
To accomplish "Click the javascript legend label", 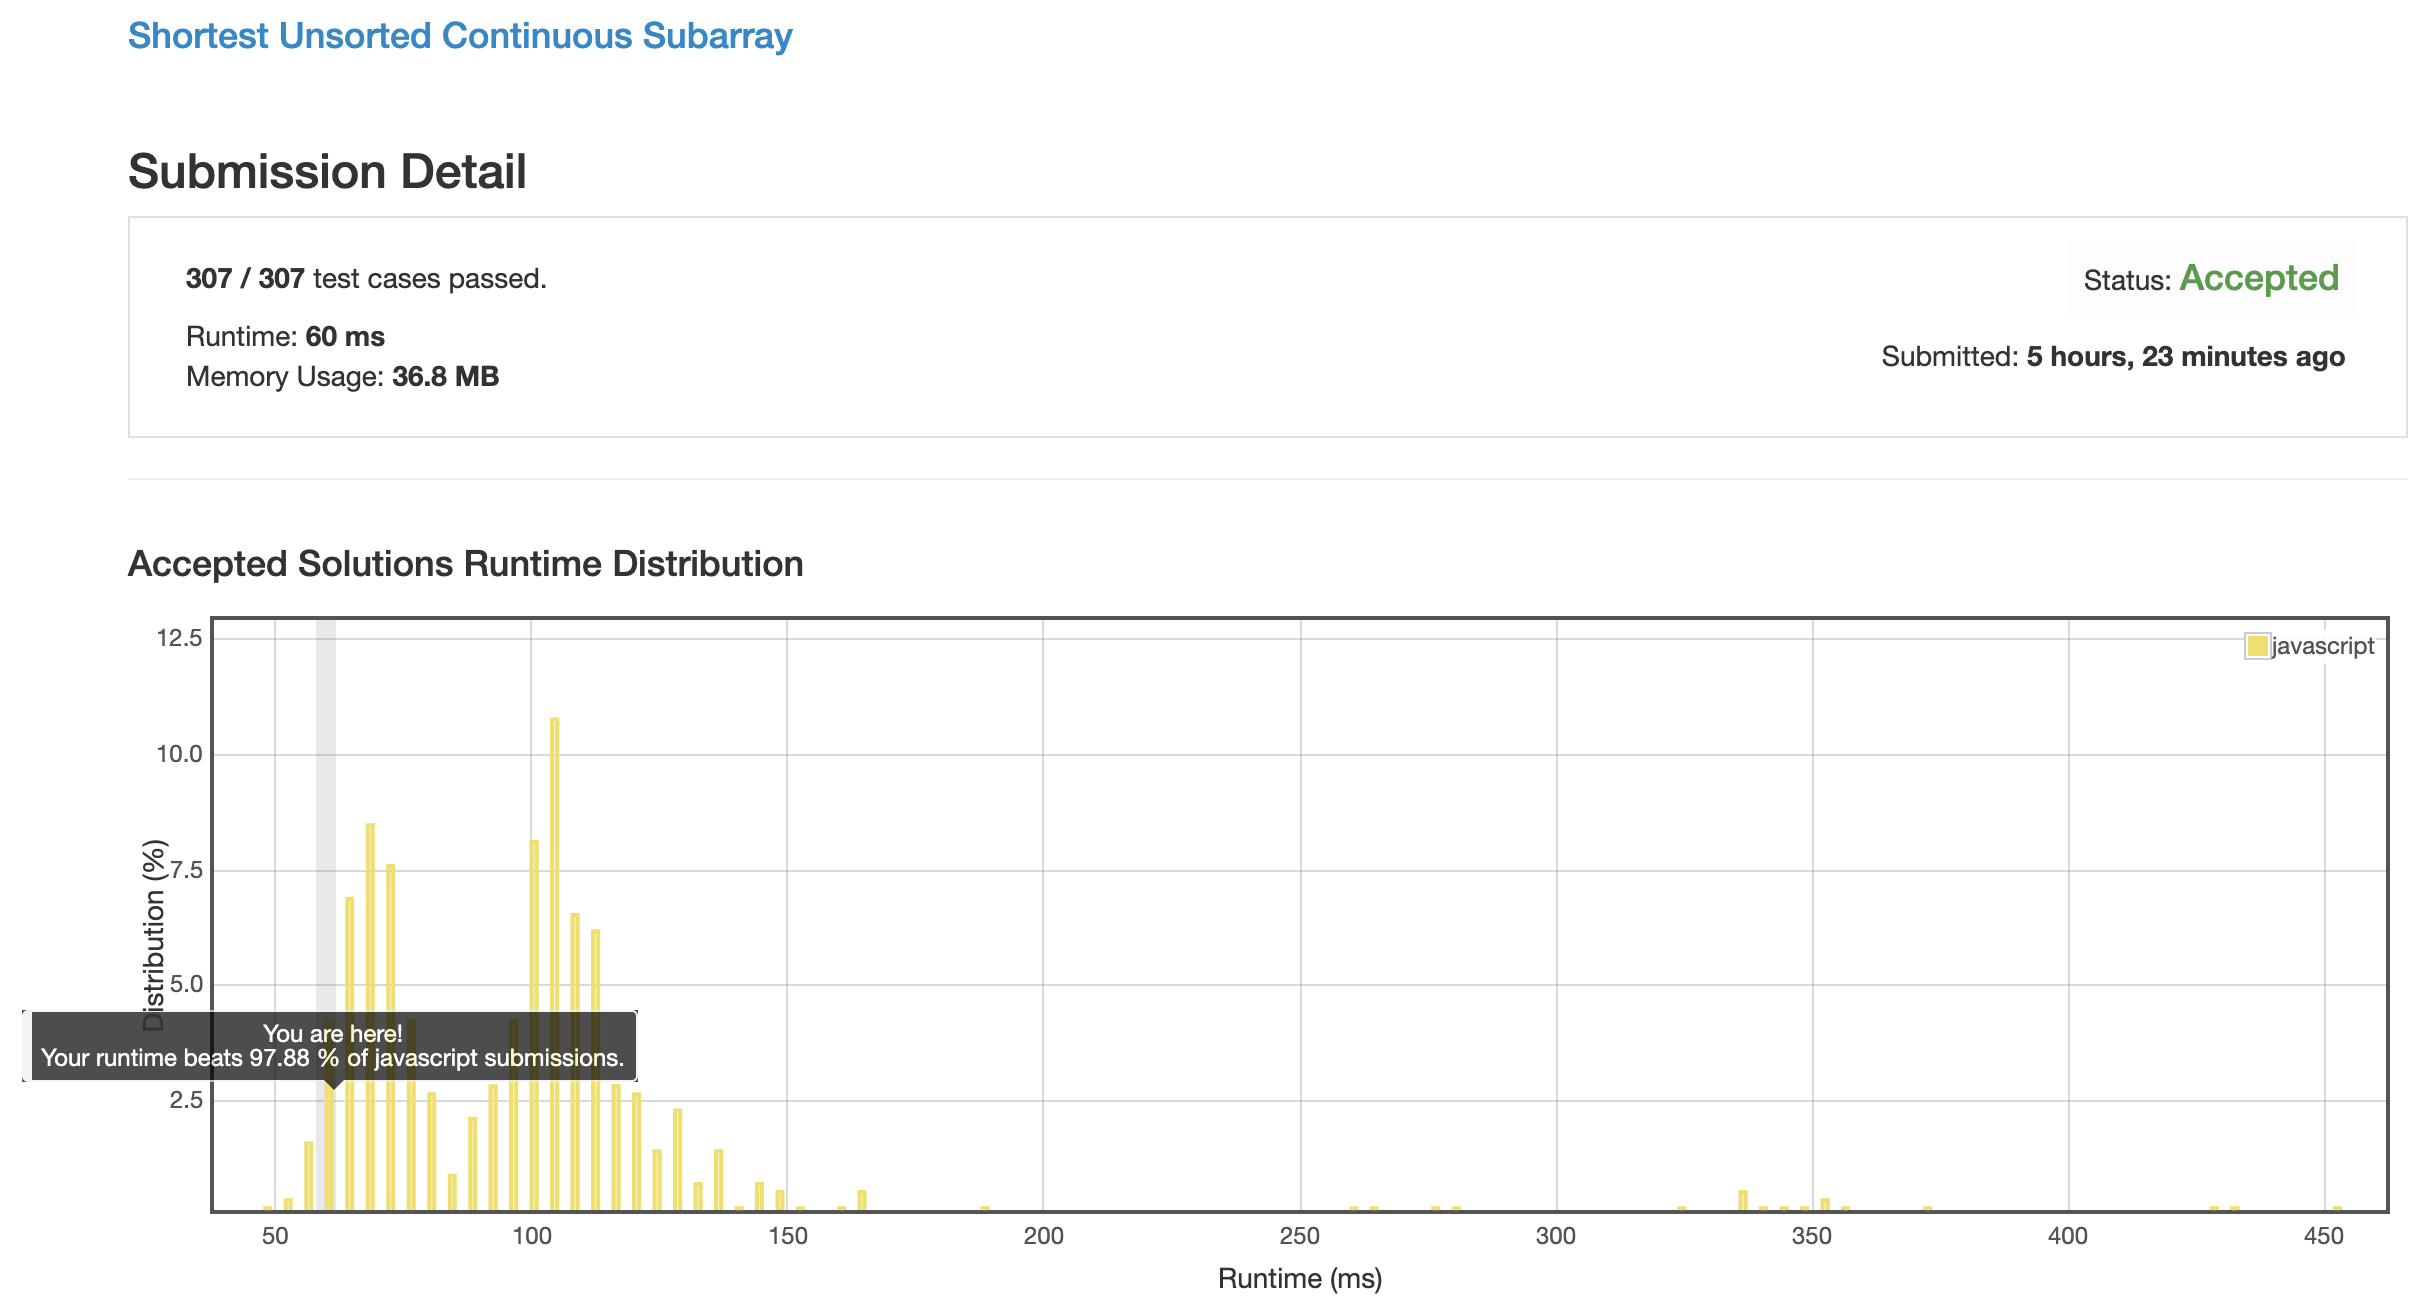I will point(2323,646).
